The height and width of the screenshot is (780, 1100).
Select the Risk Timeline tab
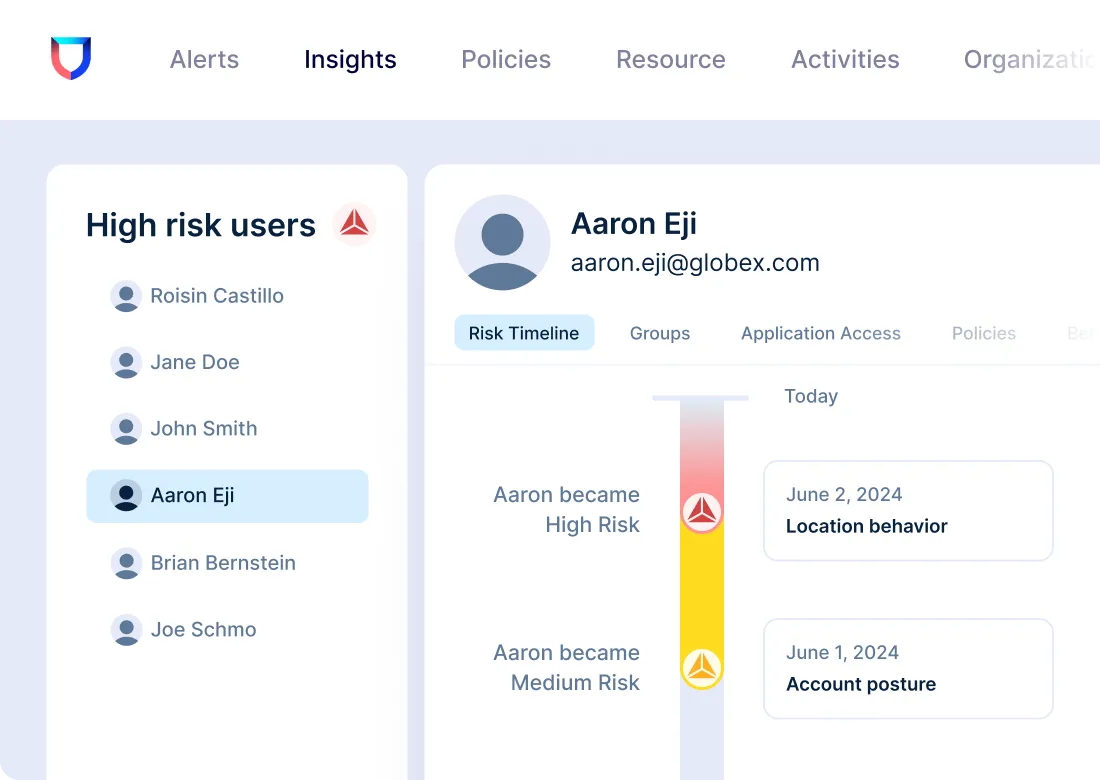(x=524, y=333)
